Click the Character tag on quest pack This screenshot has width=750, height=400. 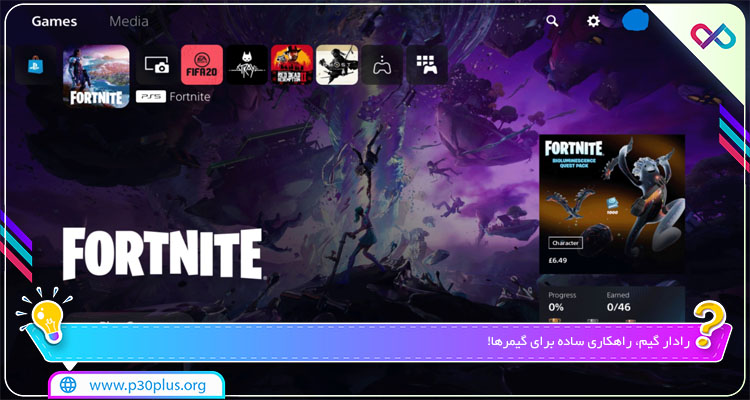coord(565,243)
